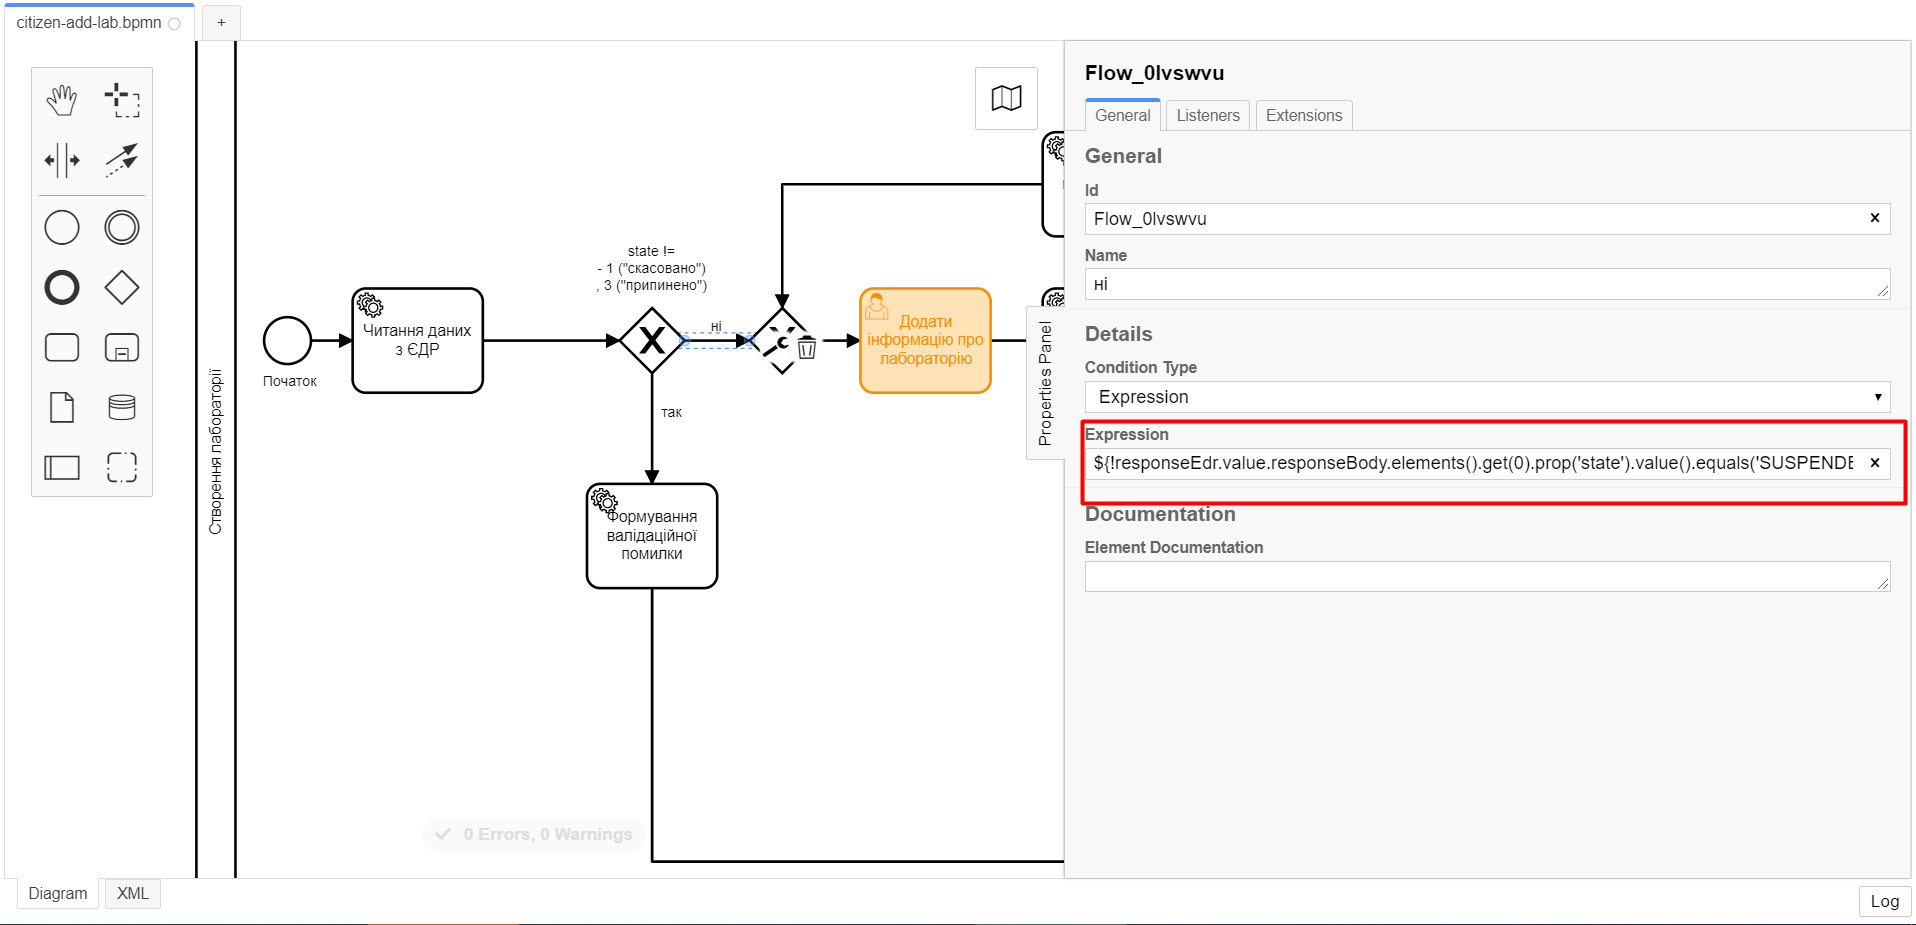Image resolution: width=1916 pixels, height=925 pixels.
Task: Create a data object reference from the palette
Action: (x=62, y=408)
